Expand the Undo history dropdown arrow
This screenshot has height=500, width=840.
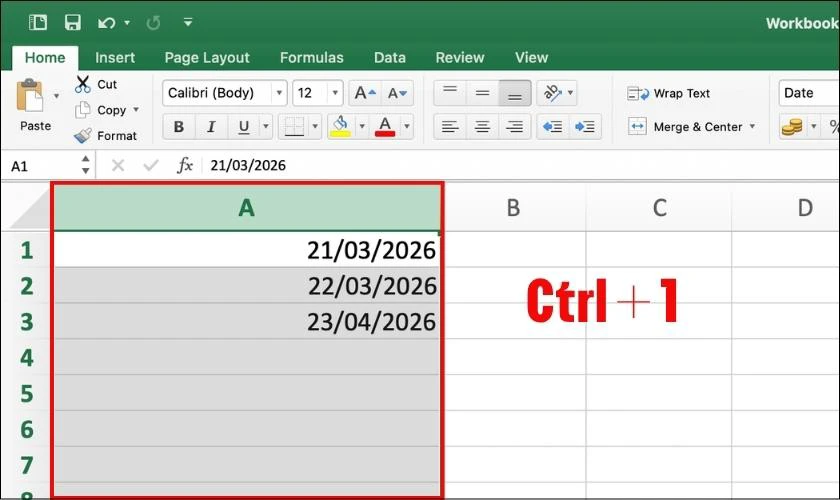tap(127, 23)
